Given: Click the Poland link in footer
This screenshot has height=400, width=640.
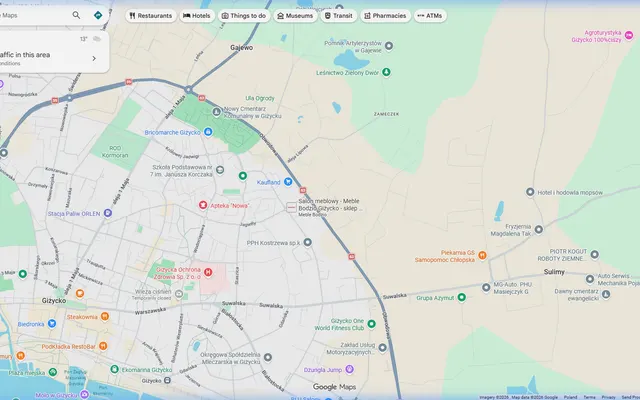Looking at the screenshot, I should (x=570, y=397).
